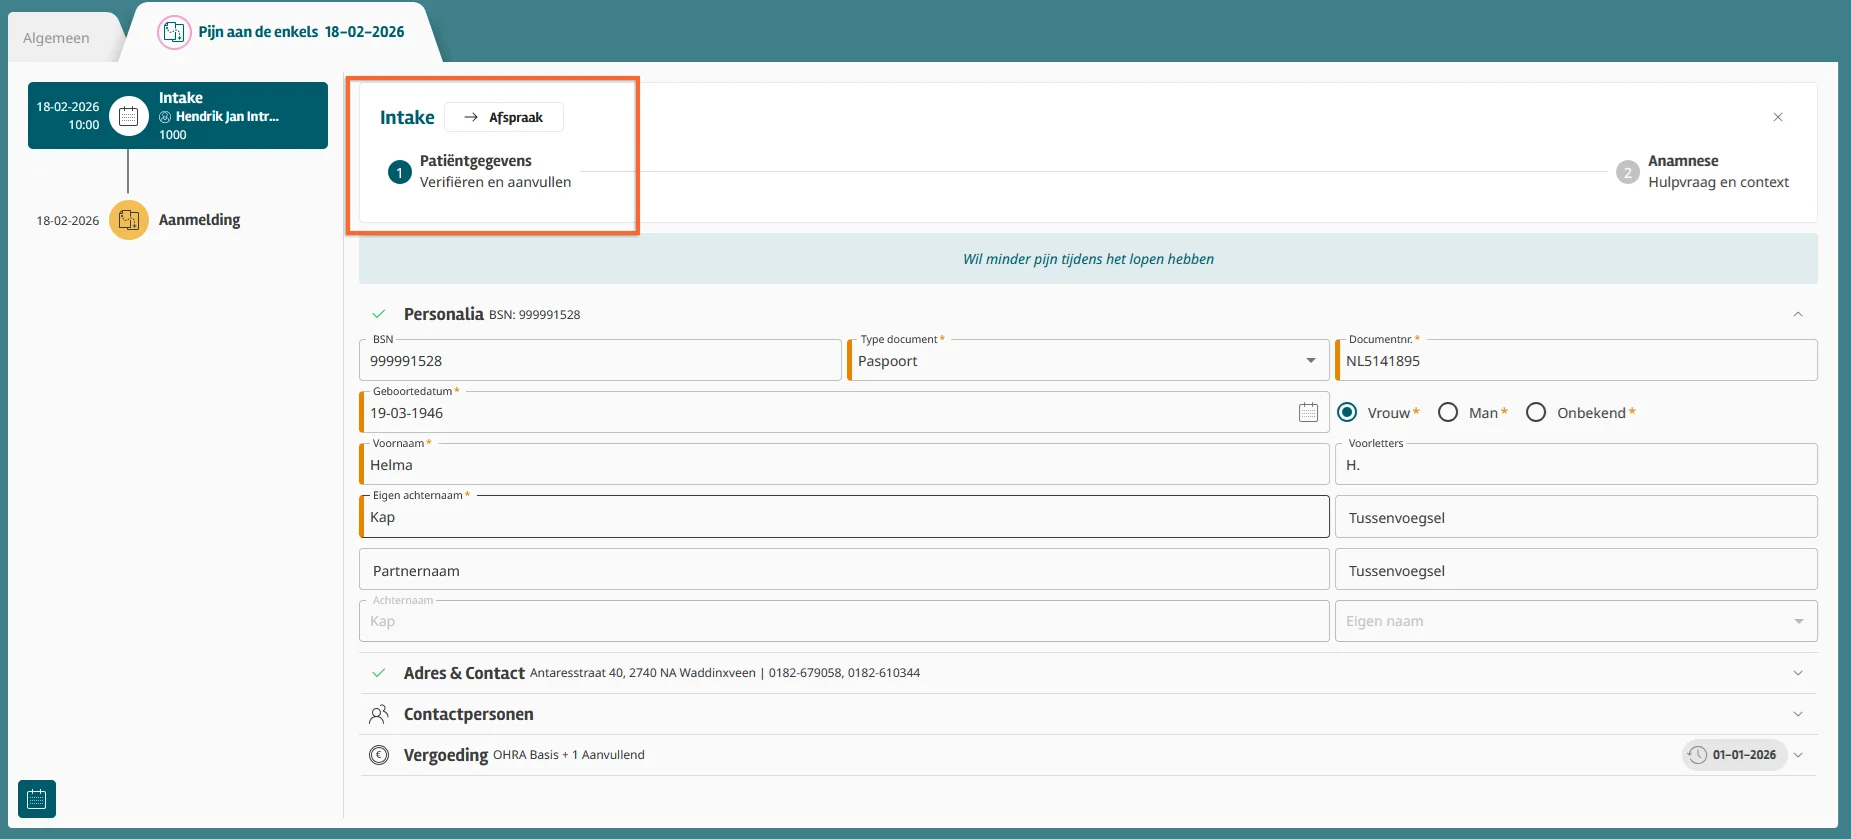Collapse the Personalia section
1851x839 pixels.
[x=1797, y=314]
